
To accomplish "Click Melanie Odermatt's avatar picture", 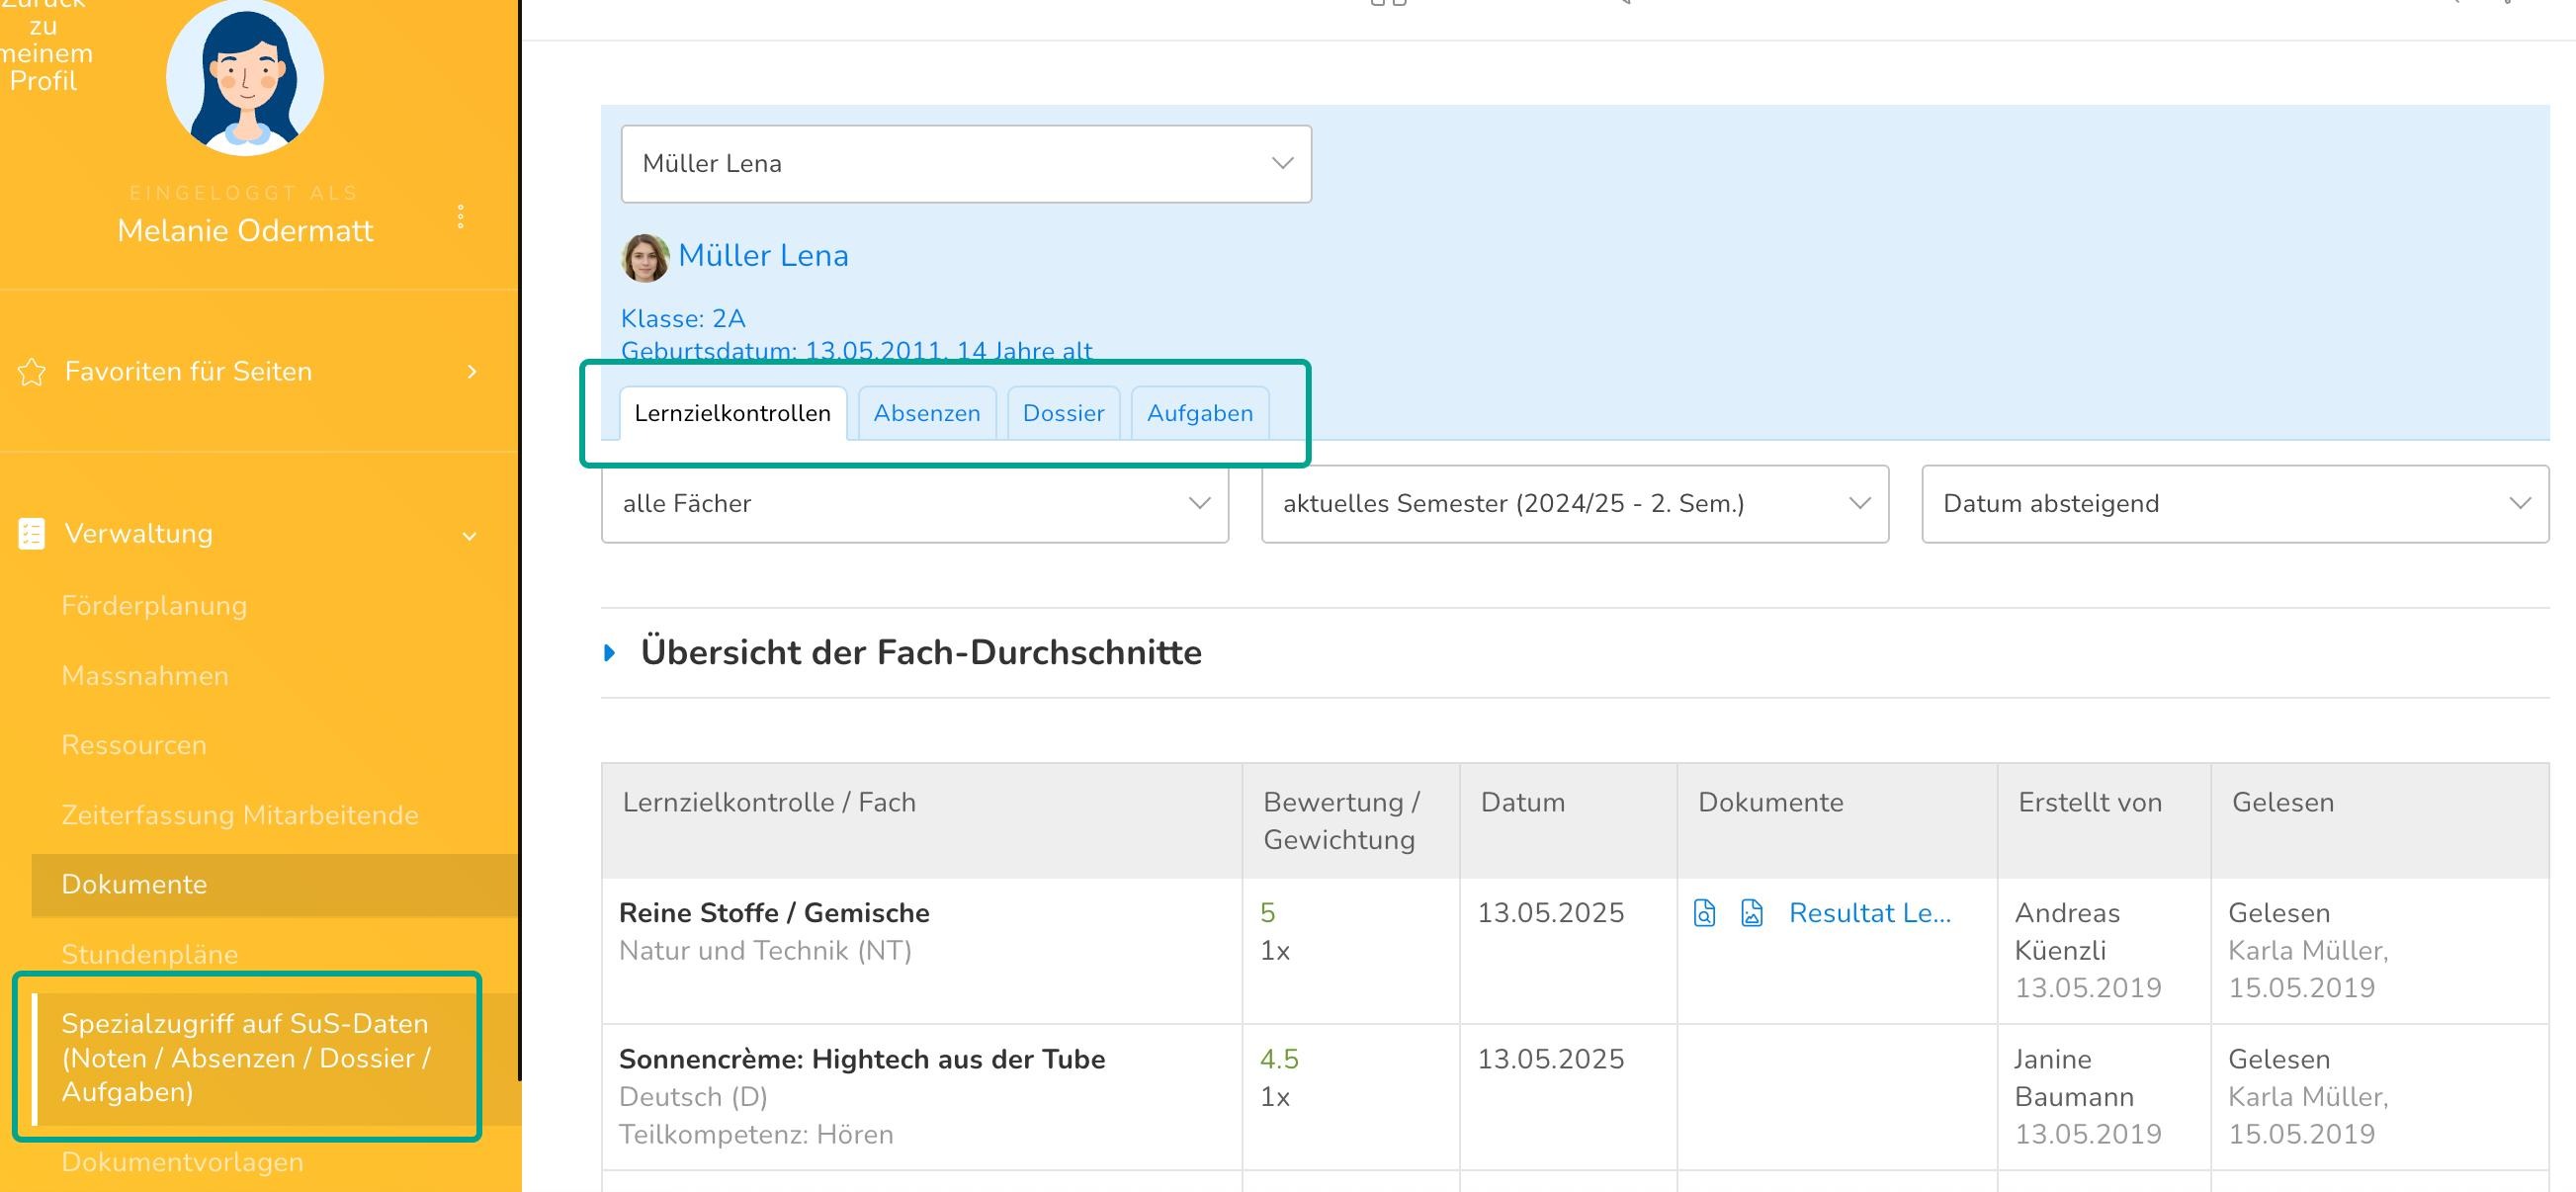I will tap(245, 77).
